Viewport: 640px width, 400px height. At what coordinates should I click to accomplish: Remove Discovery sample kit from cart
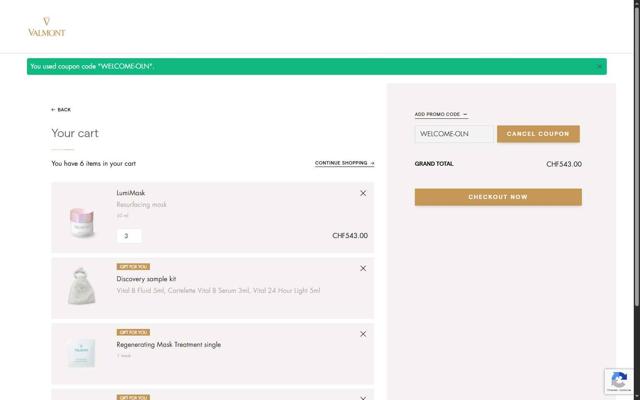pyautogui.click(x=363, y=268)
